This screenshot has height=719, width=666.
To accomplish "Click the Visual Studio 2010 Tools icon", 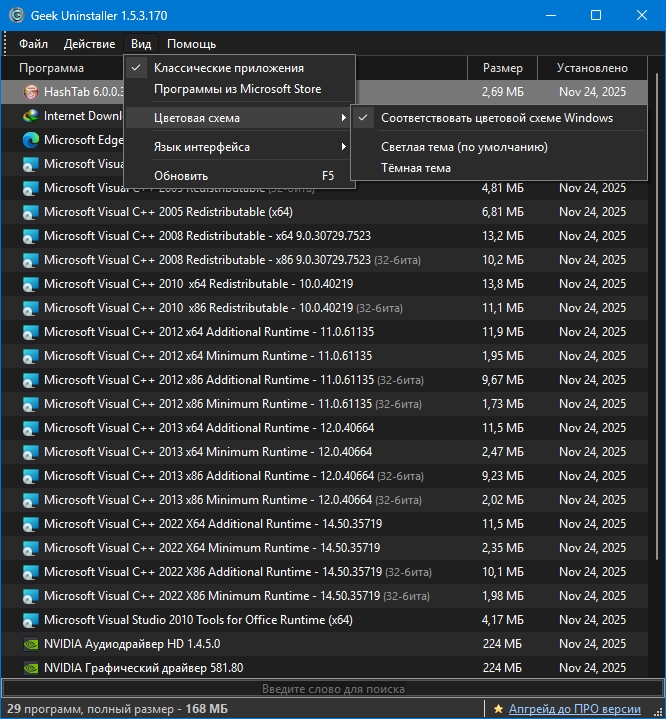I will pos(30,620).
